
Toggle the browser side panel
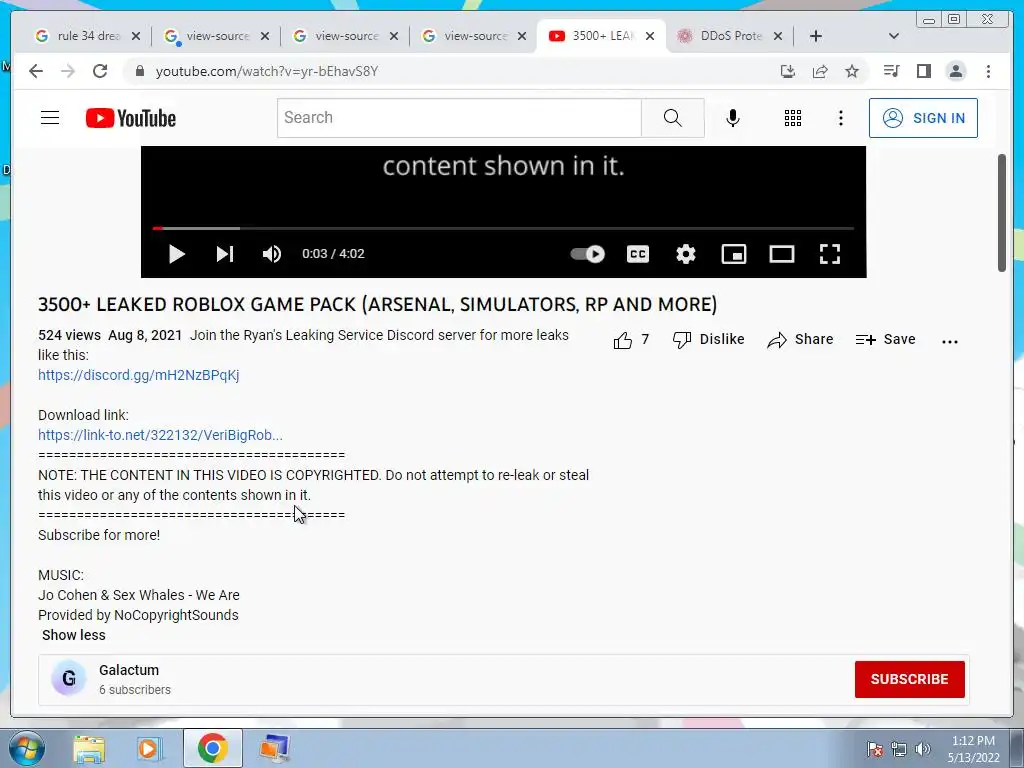tap(923, 71)
